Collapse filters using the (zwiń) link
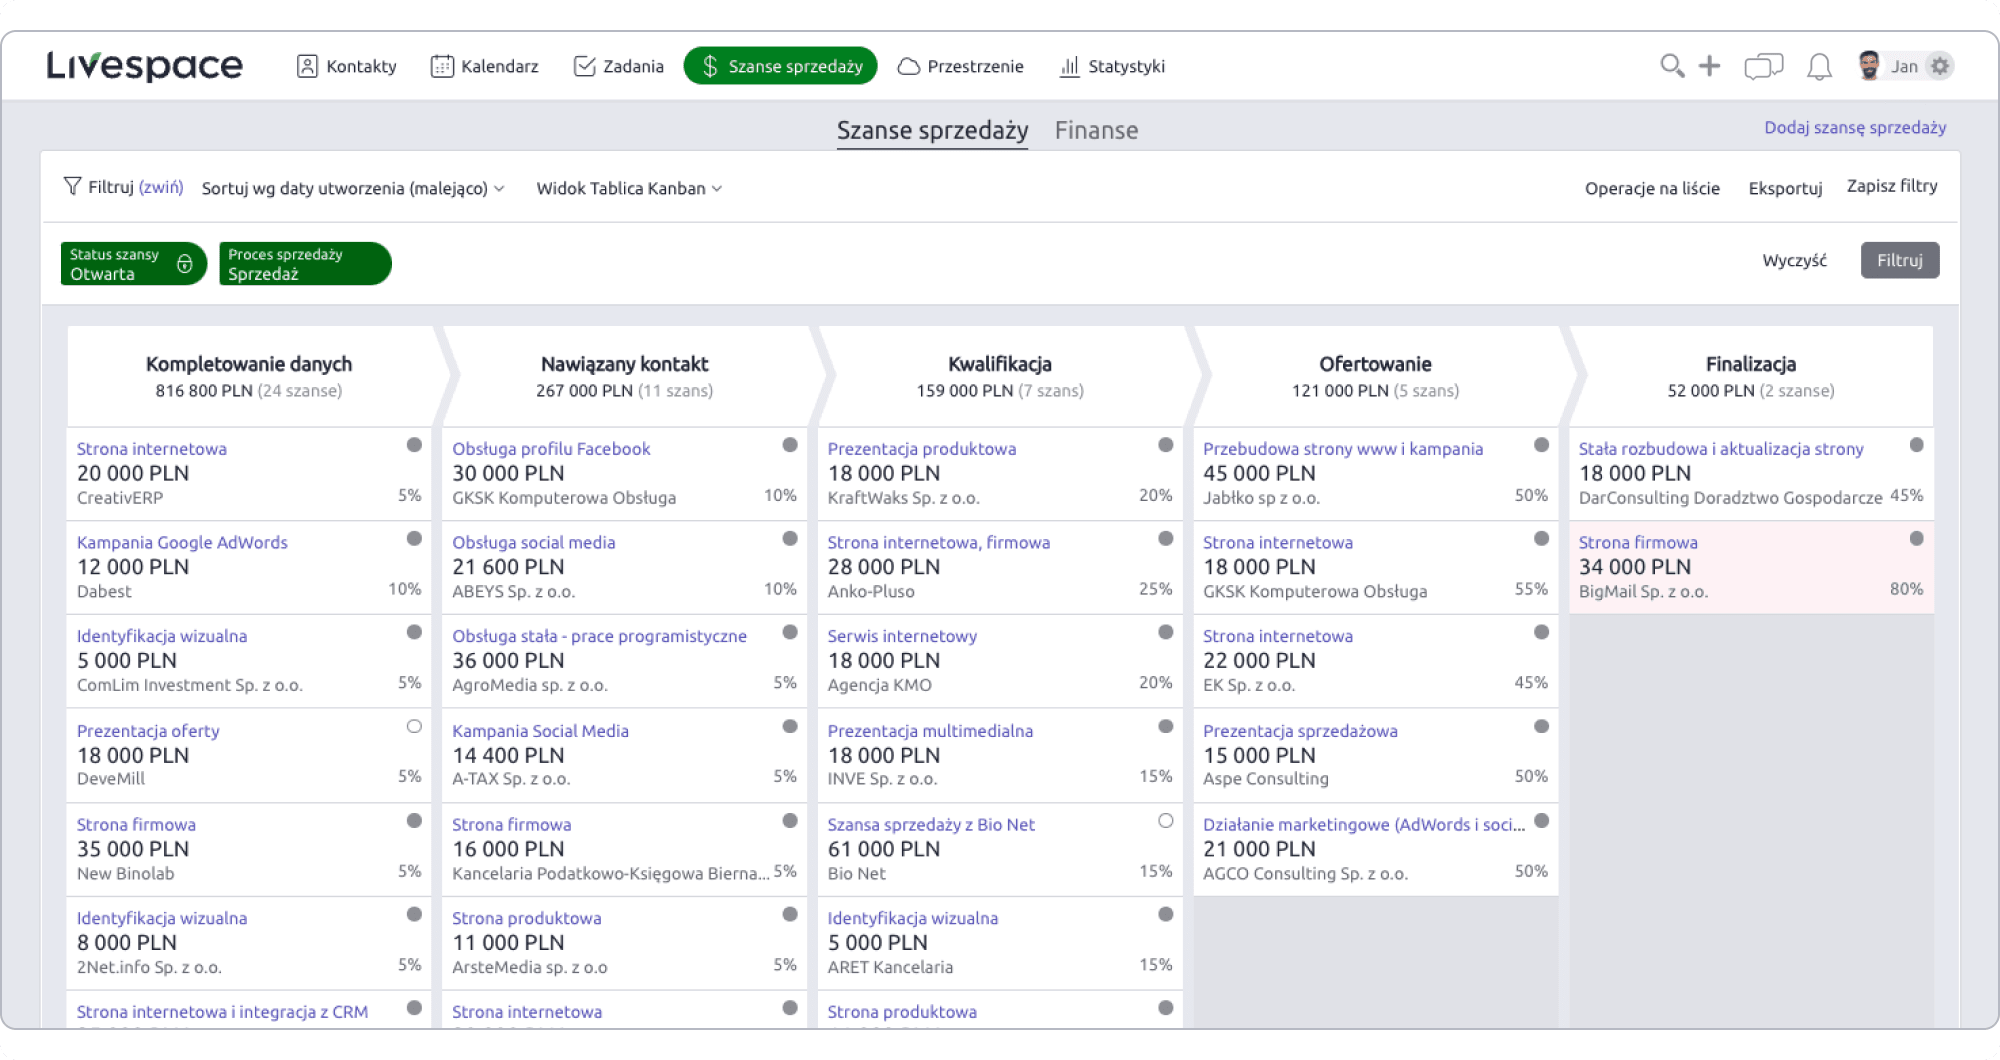 (161, 187)
